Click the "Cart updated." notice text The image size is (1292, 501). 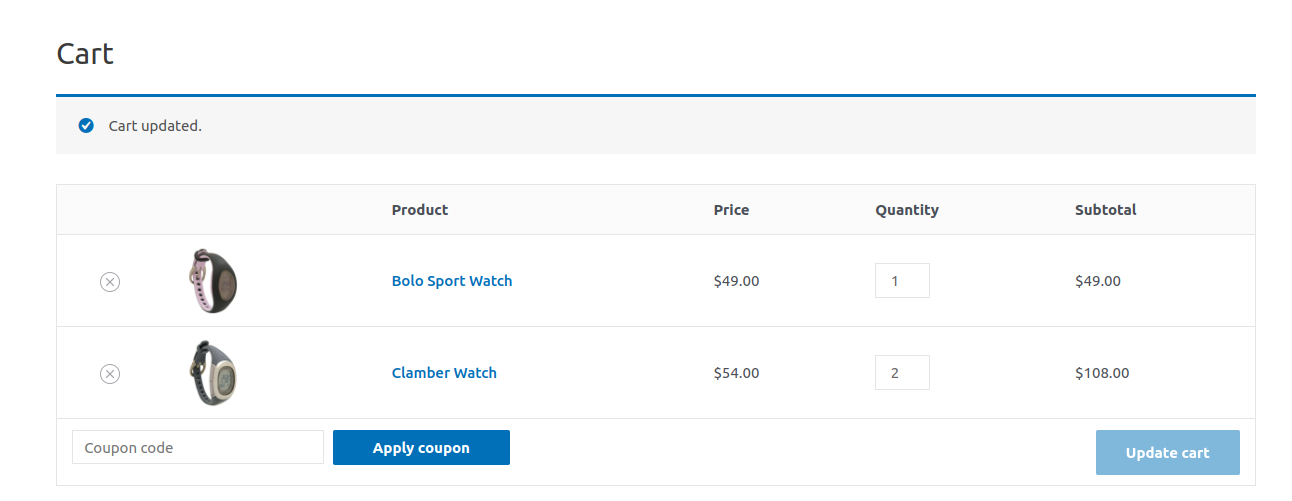155,126
